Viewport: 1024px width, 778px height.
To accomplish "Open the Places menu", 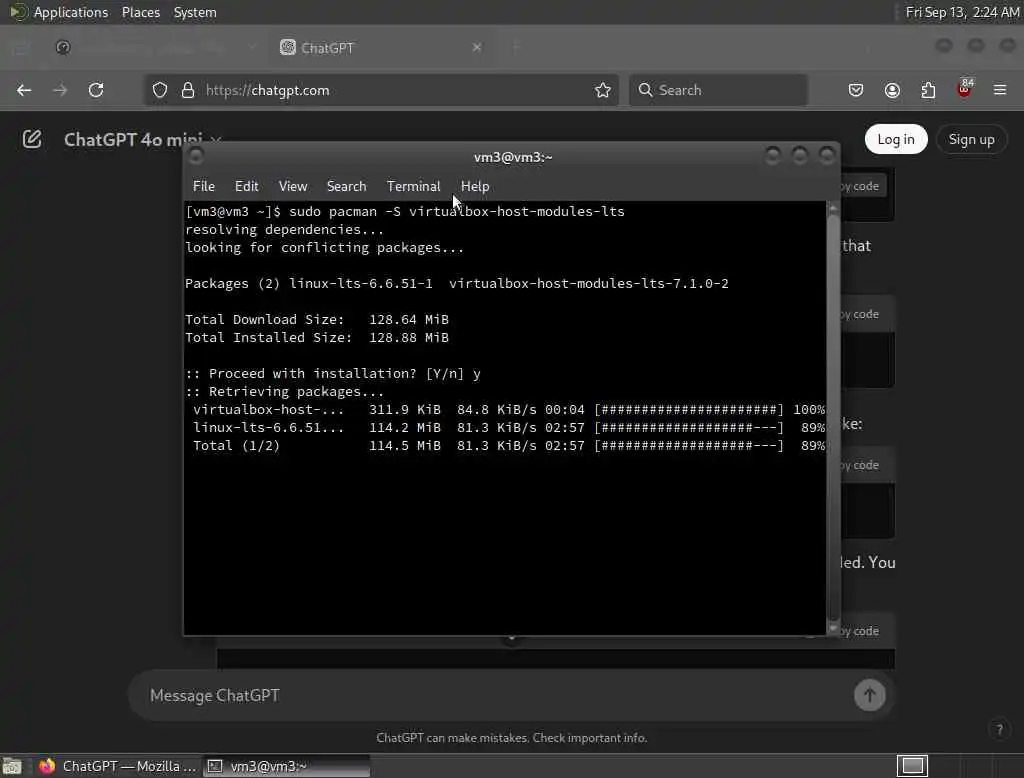I will 140,12.
